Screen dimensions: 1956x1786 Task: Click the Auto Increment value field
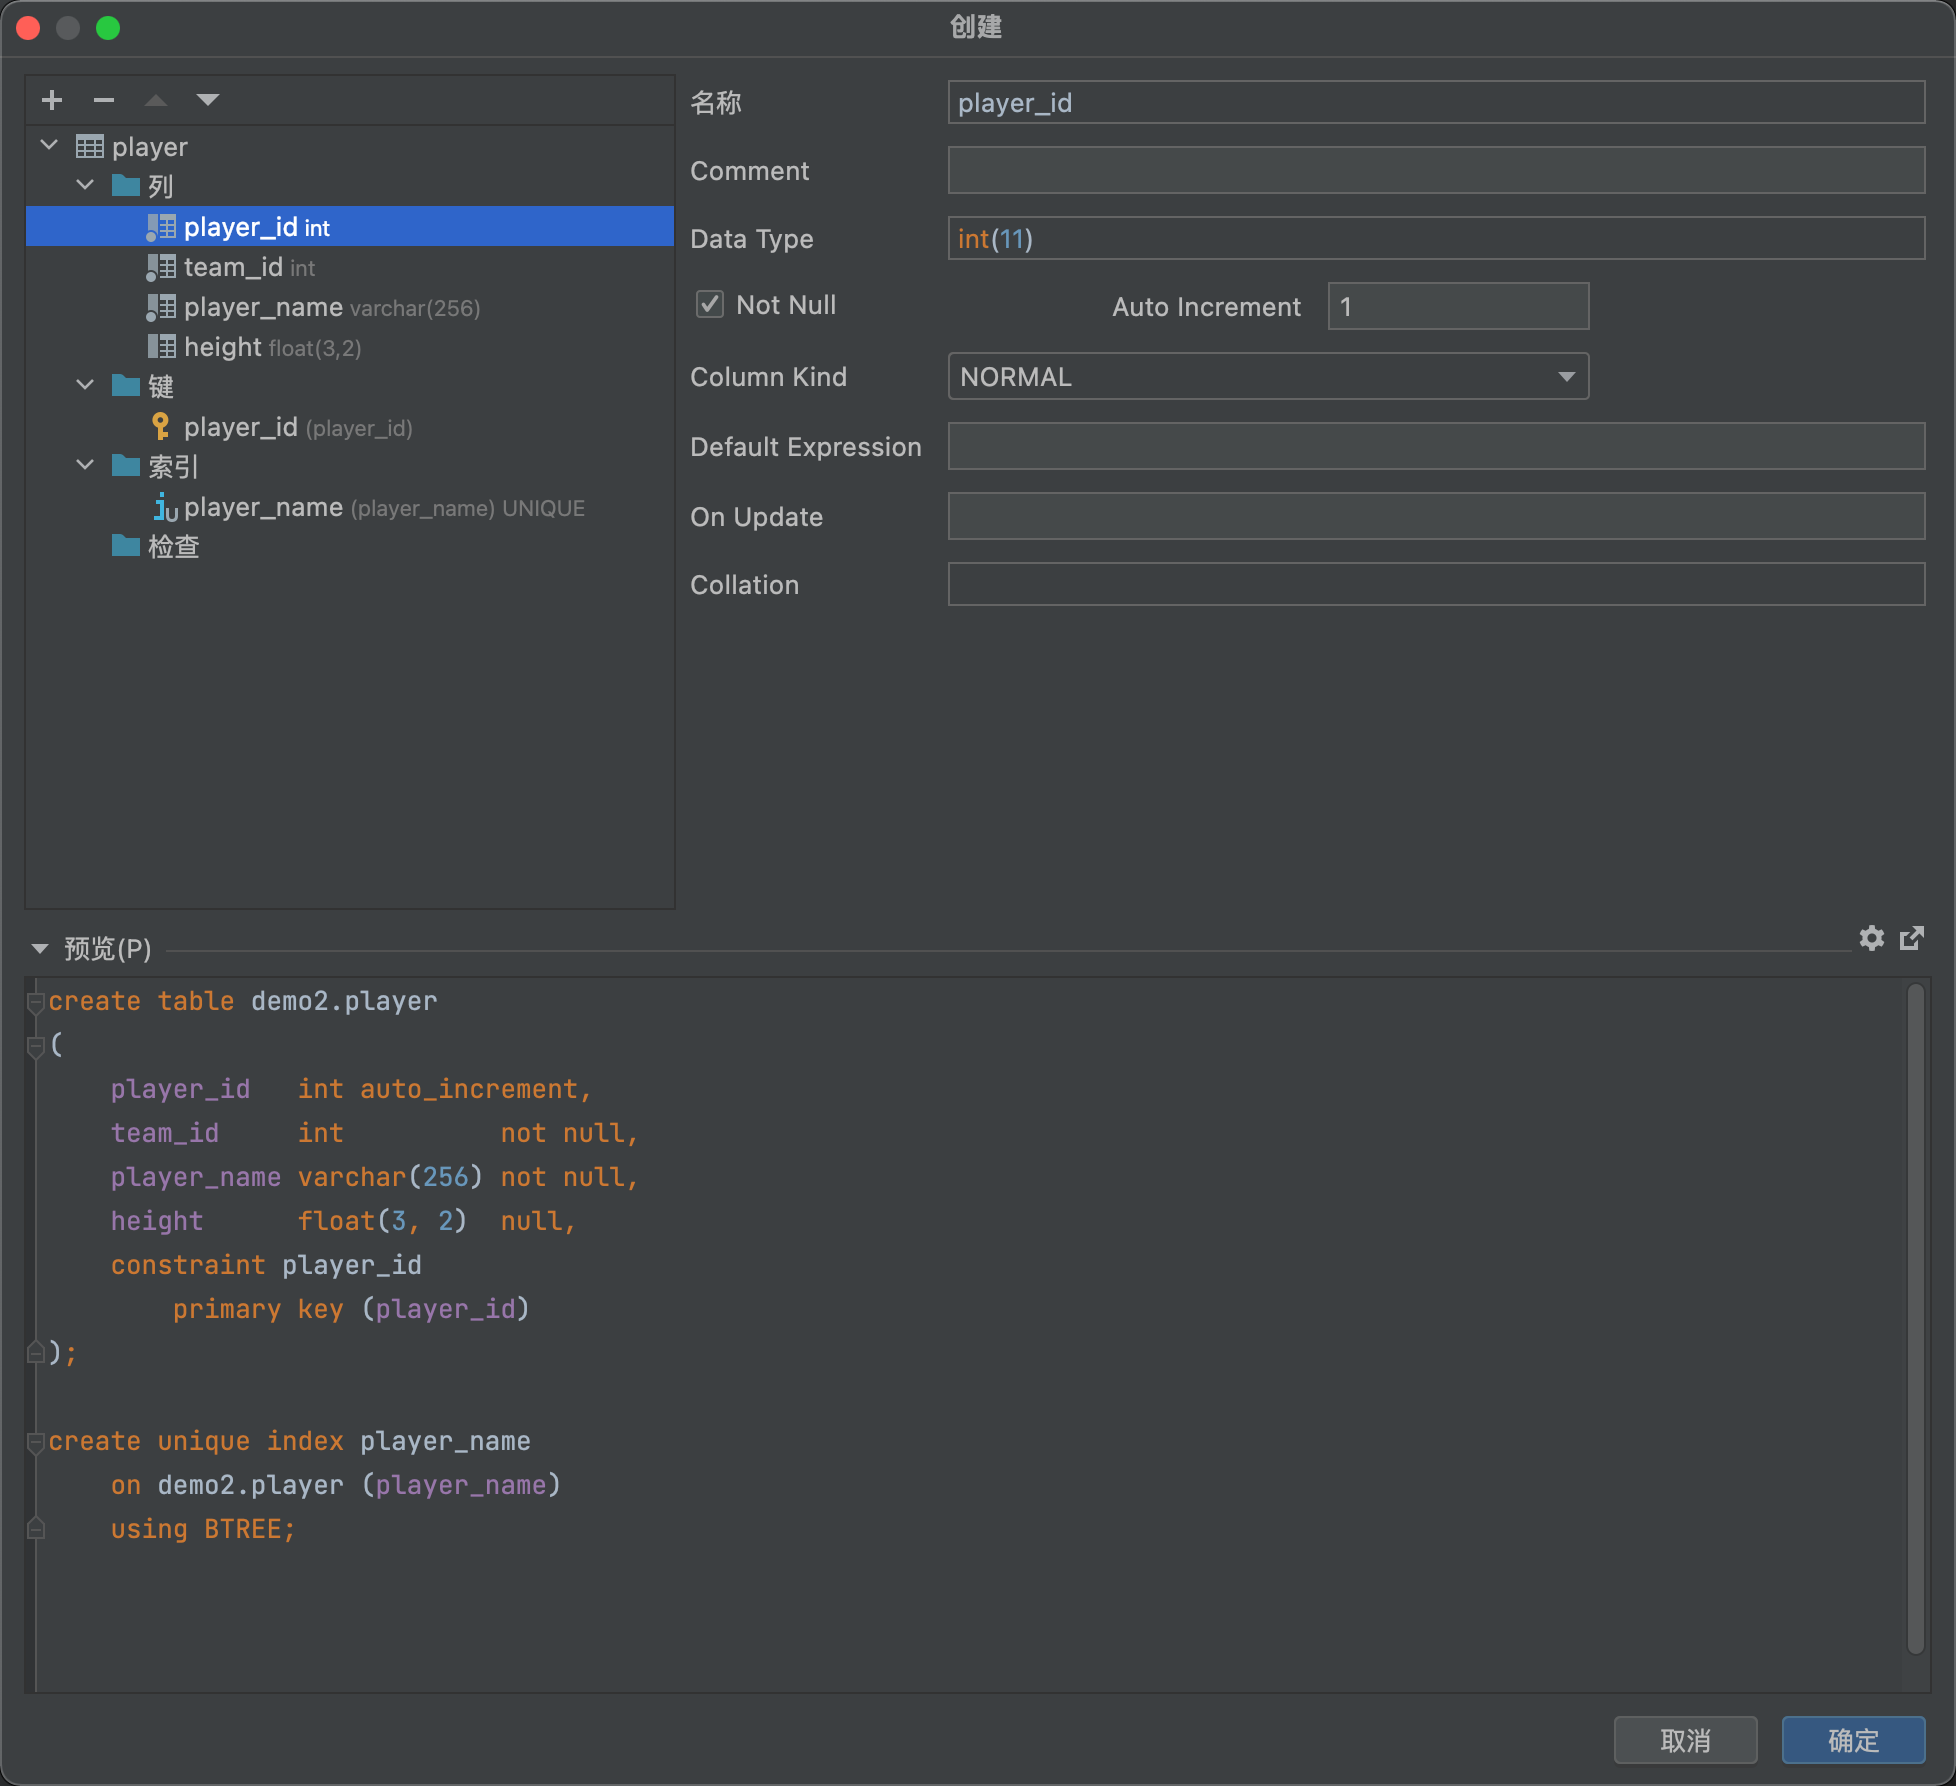(1458, 306)
